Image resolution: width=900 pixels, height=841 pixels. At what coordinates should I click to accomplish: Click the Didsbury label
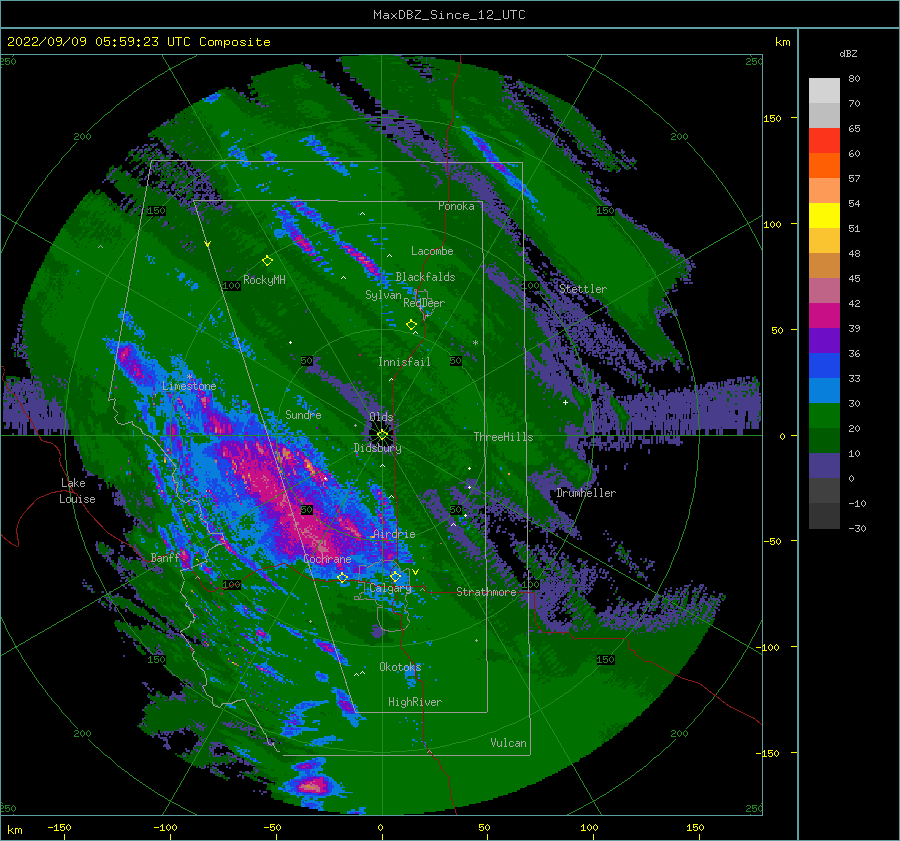[377, 448]
